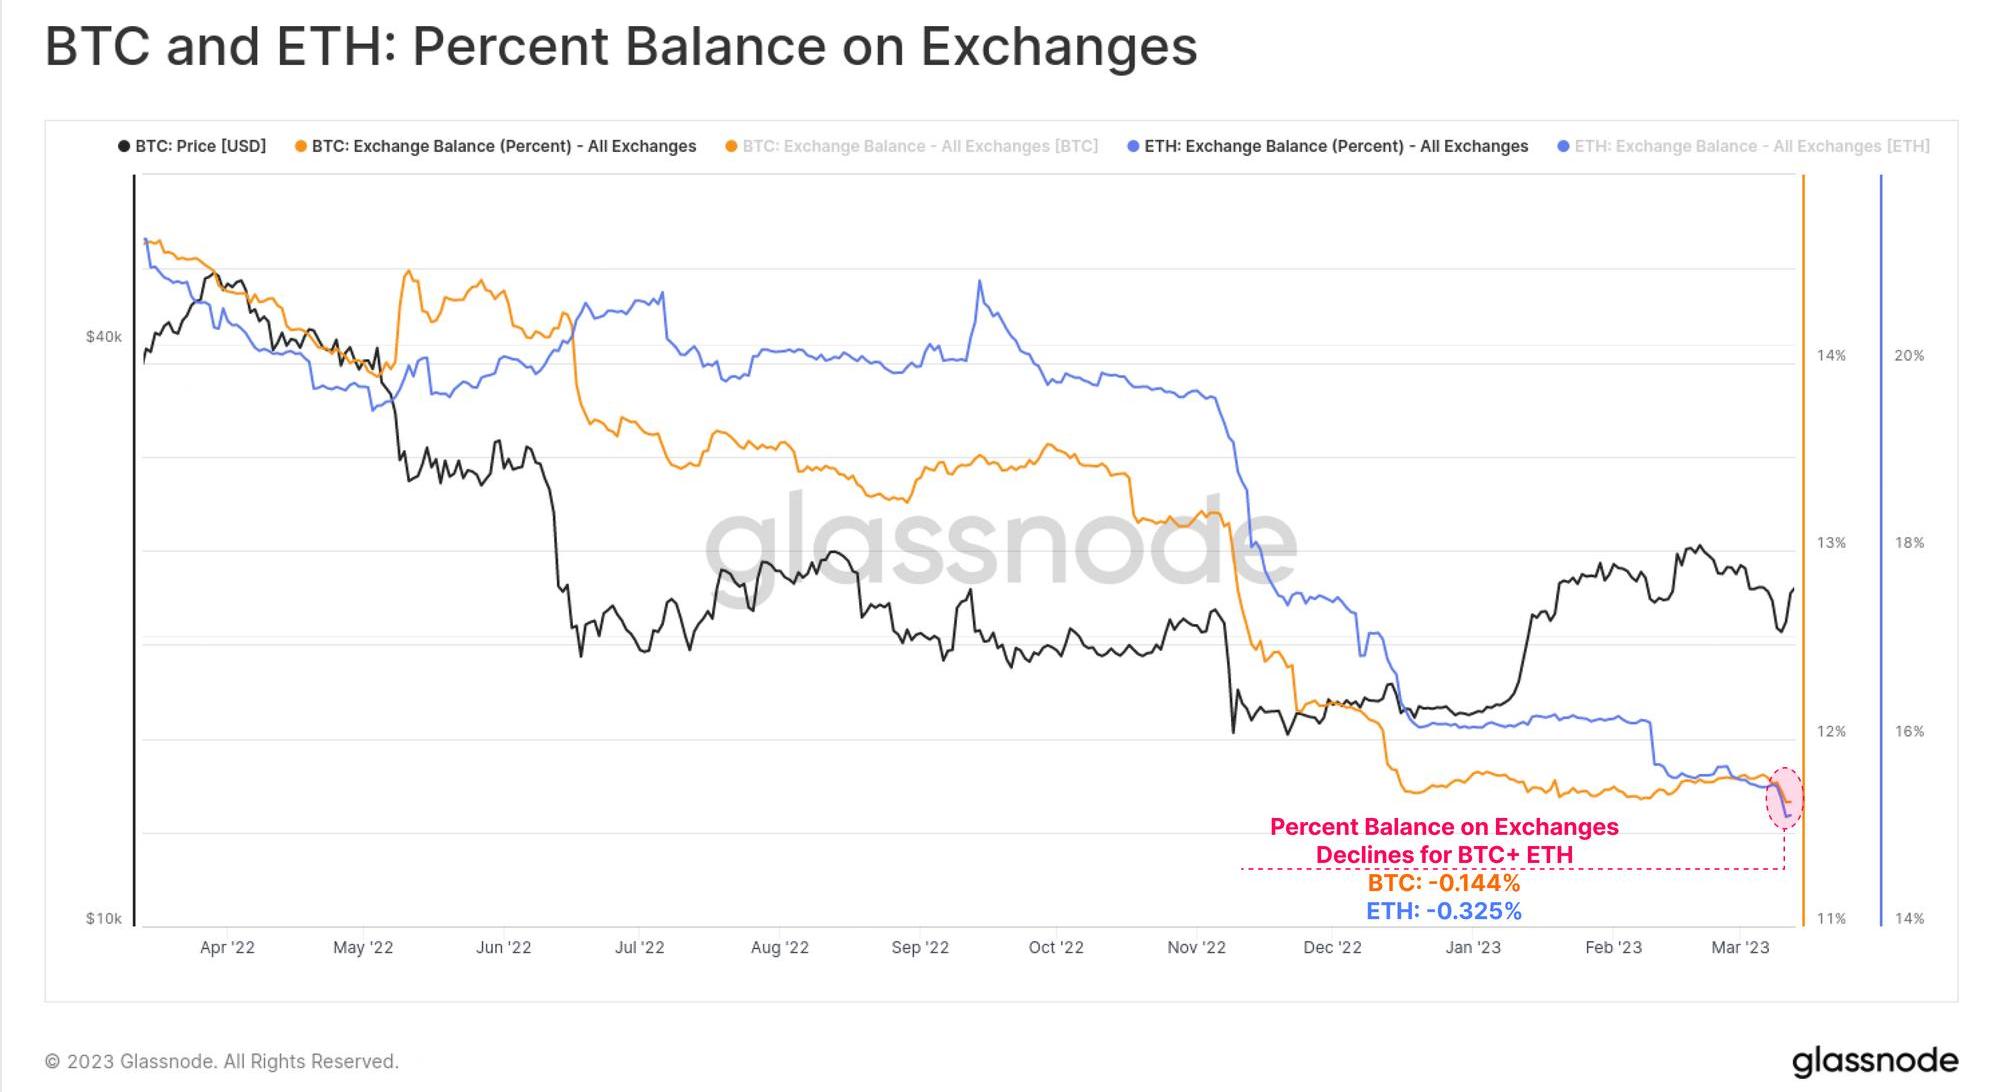Click the pink highlighted circle at chart end
This screenshot has height=1092, width=2000.
(1785, 798)
